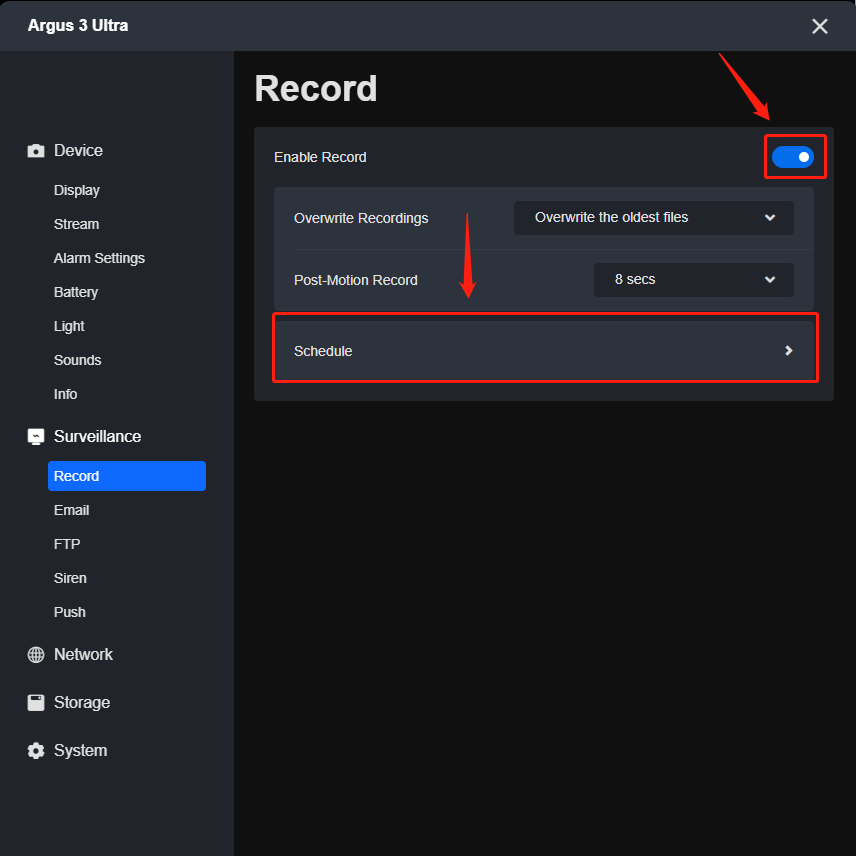Open the Post-Motion Record 8 secs dropdown
Image resolution: width=856 pixels, height=856 pixels.
(693, 280)
